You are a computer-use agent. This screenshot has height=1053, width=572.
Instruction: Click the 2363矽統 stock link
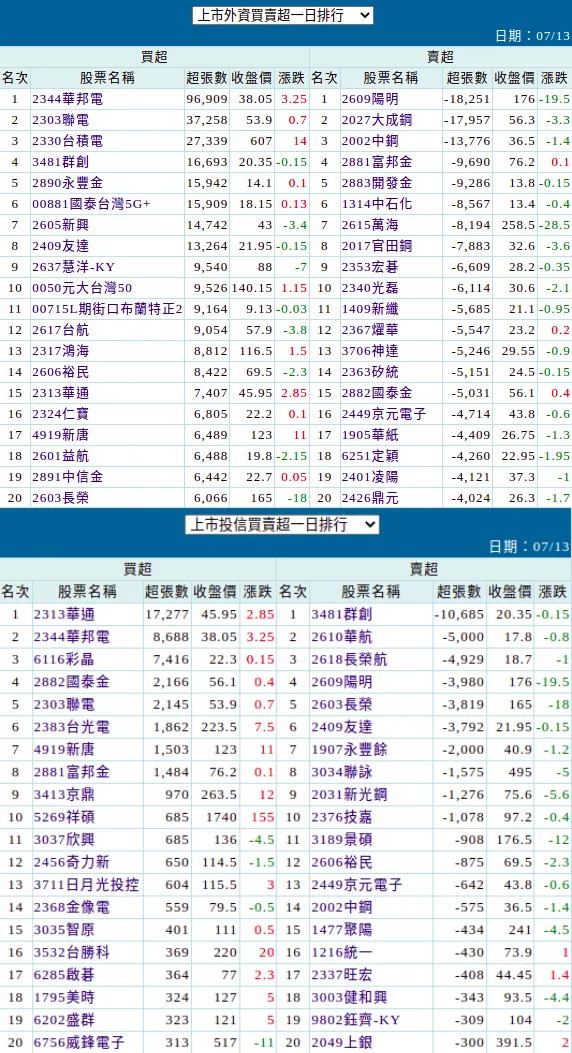click(371, 372)
